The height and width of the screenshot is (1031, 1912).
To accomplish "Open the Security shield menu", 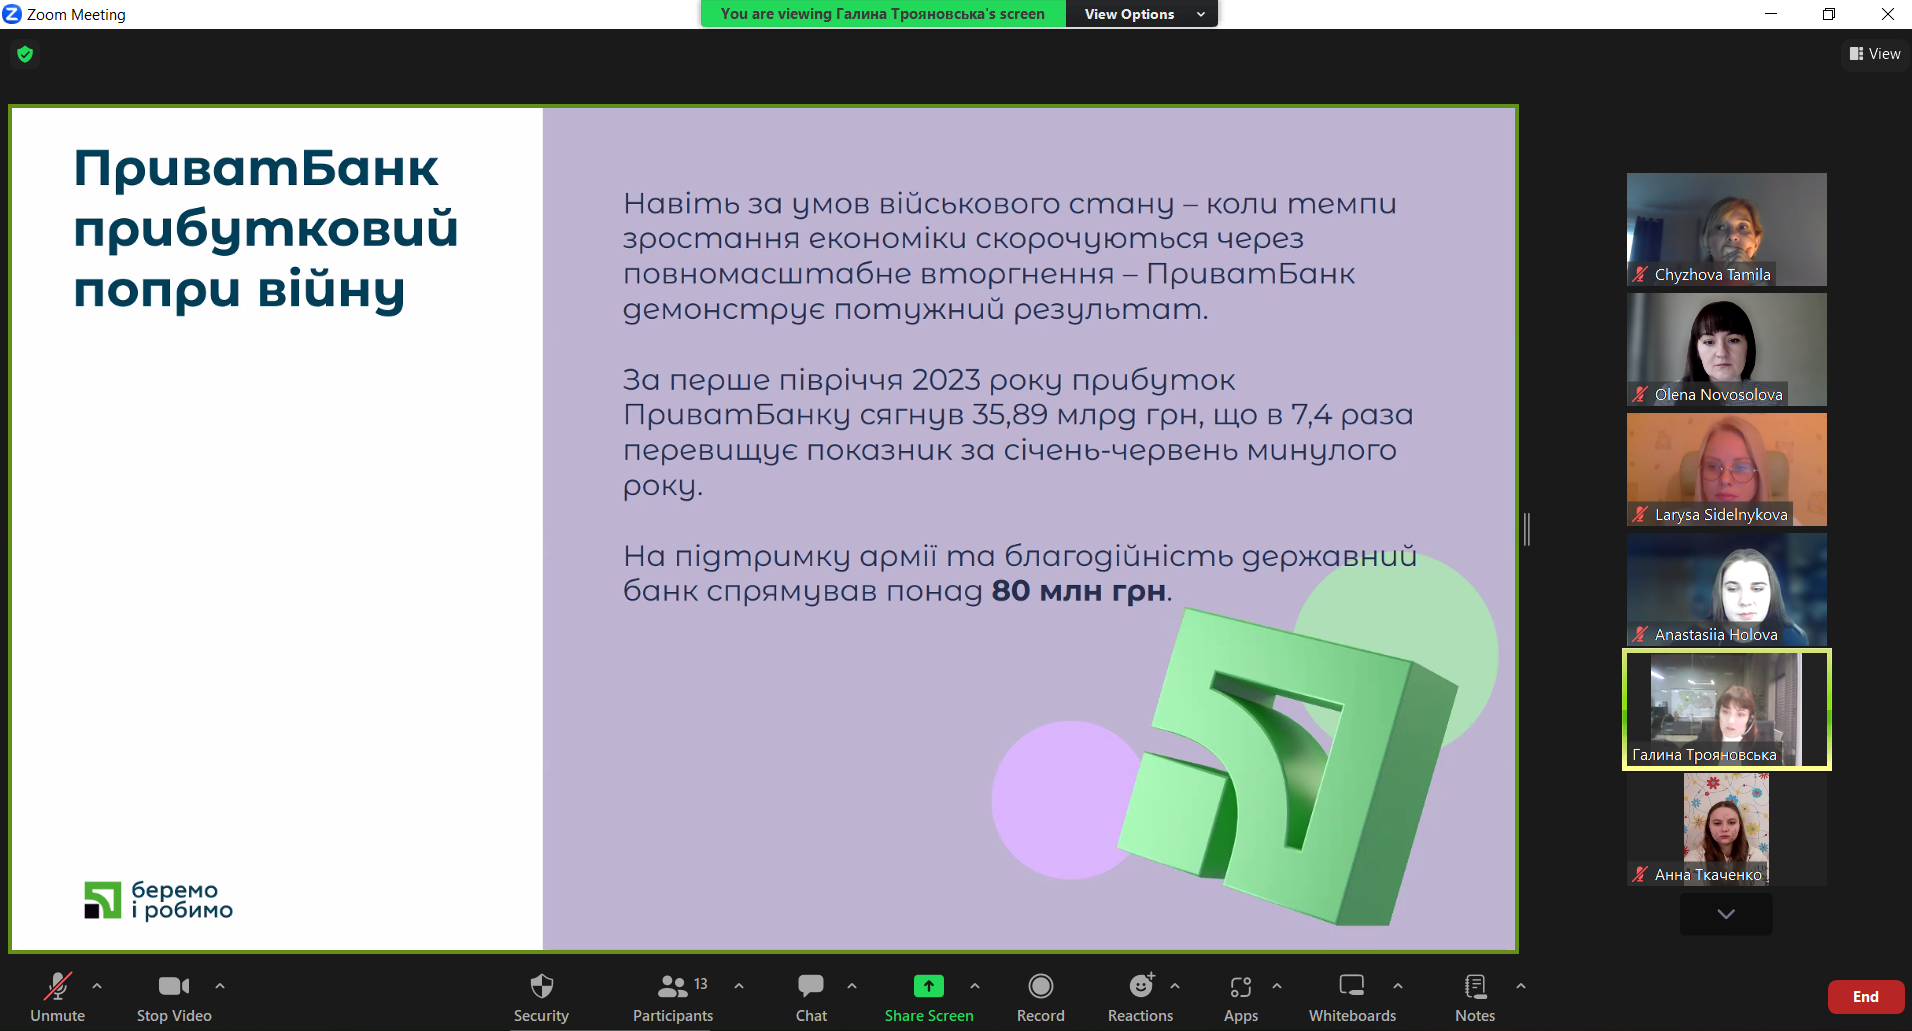I will point(541,997).
